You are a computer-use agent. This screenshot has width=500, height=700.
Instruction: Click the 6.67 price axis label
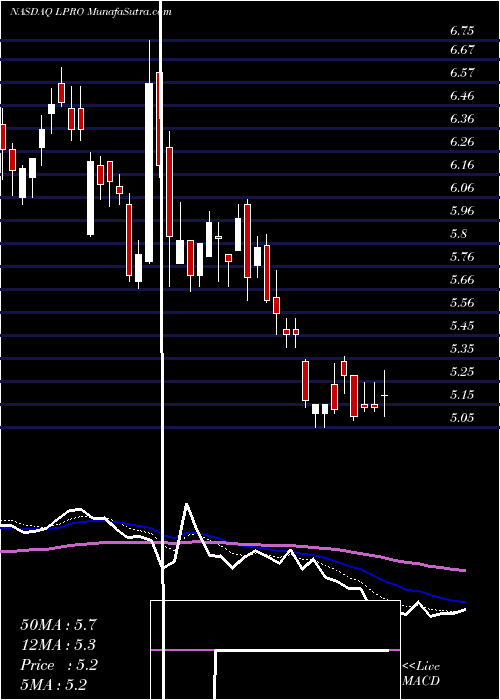click(x=462, y=50)
